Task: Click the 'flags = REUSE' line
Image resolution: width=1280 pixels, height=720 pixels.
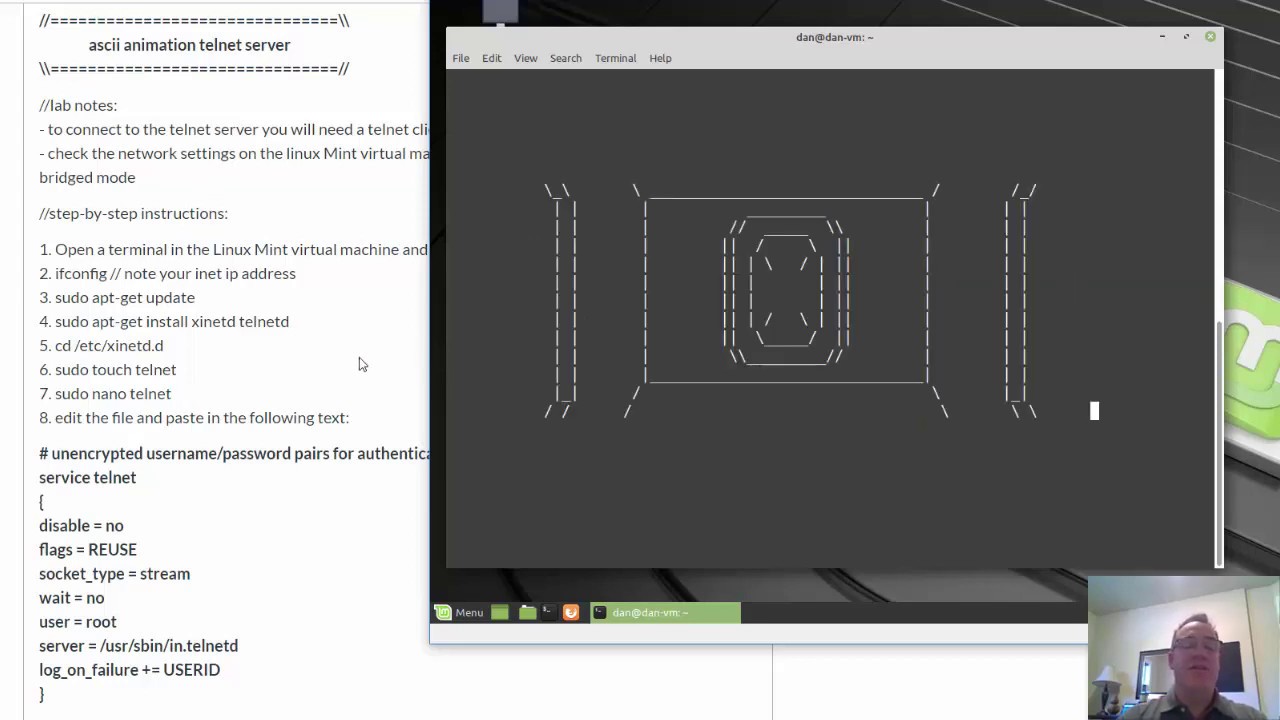Action: 88,549
